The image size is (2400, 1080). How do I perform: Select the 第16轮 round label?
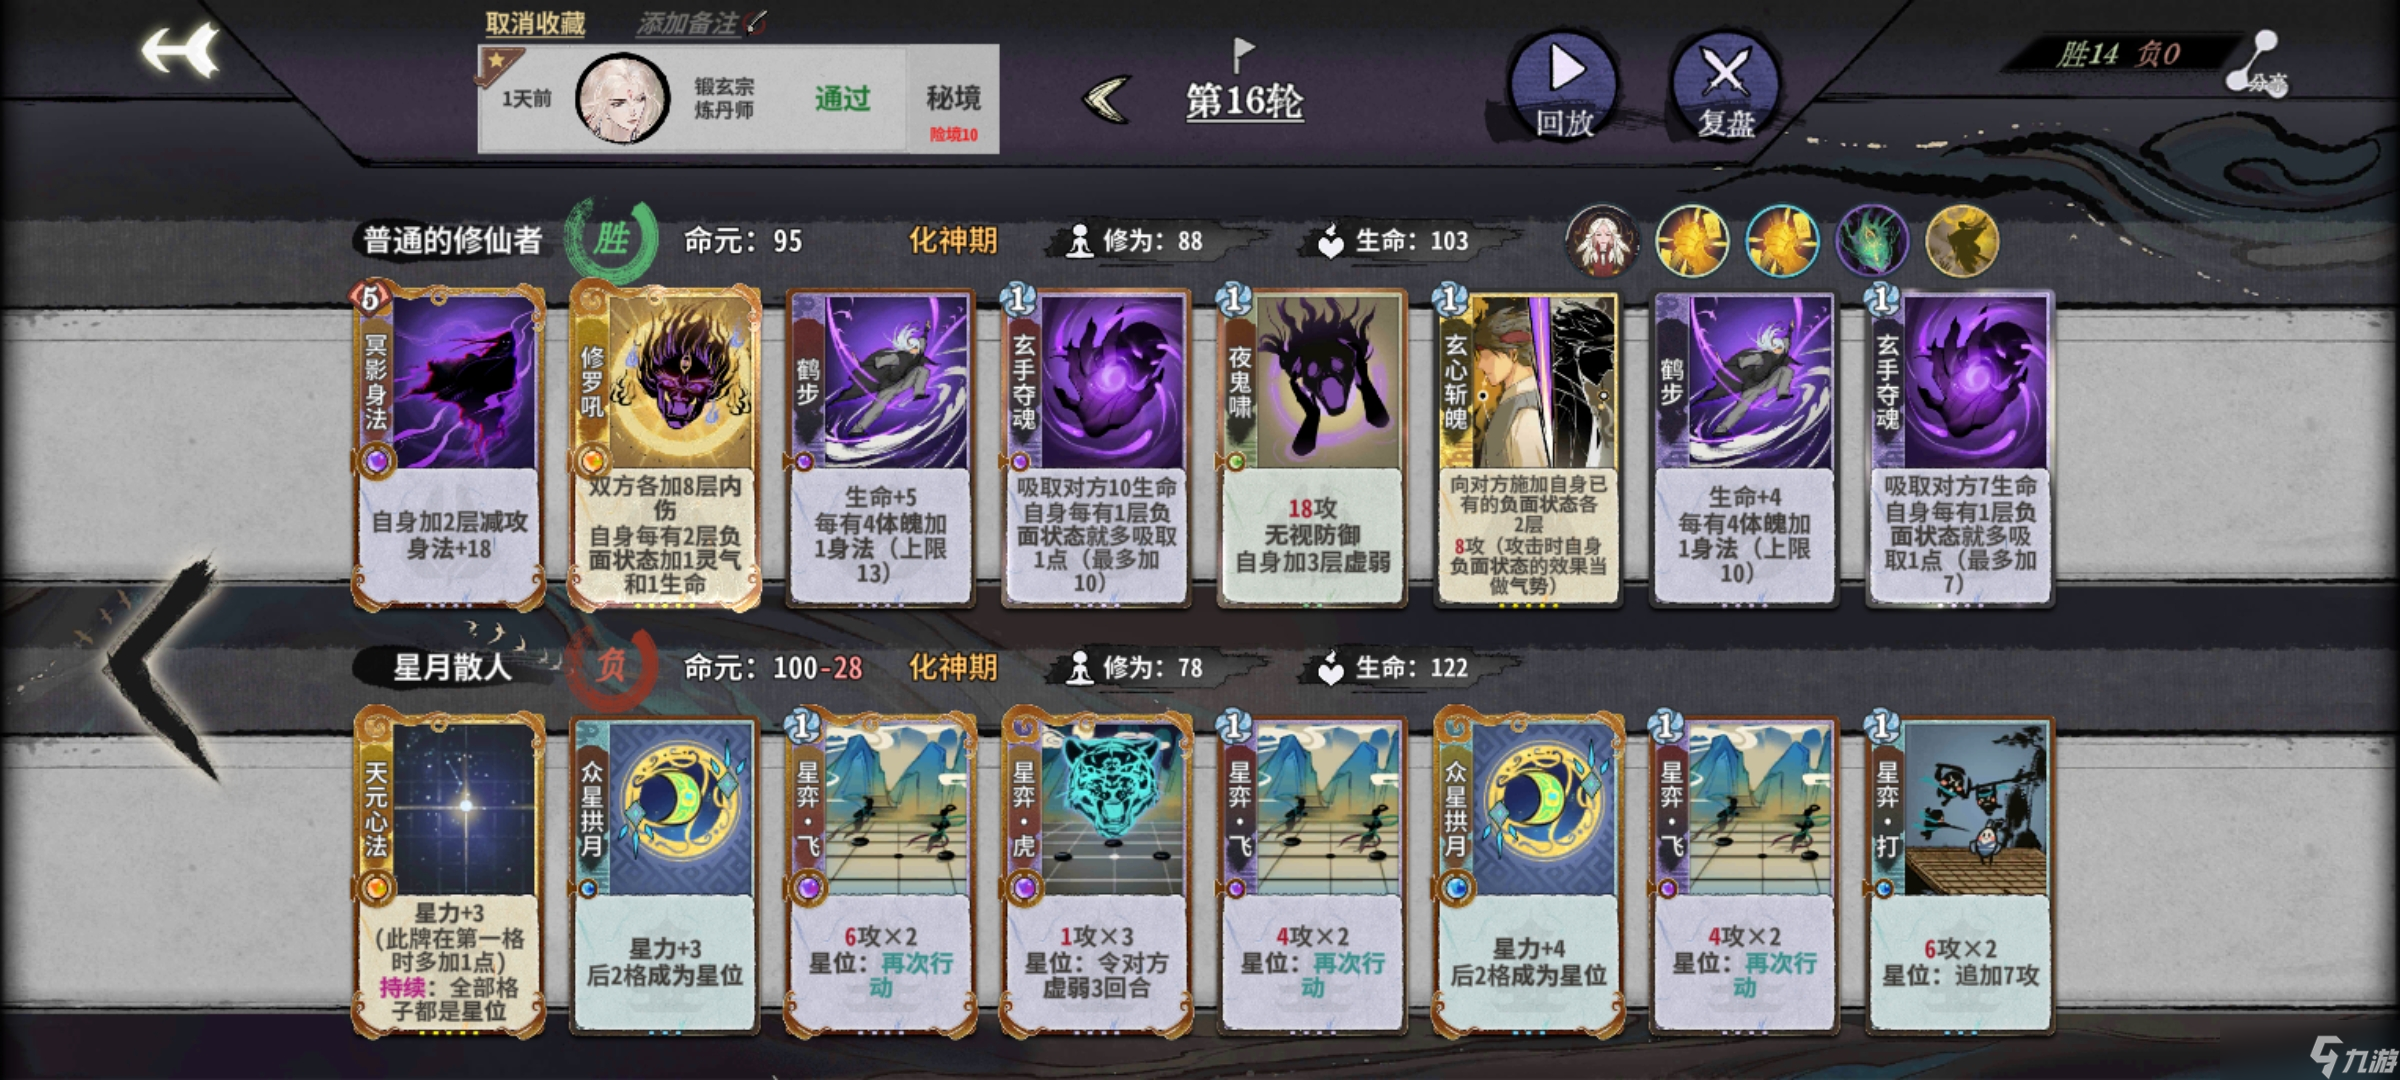point(1244,101)
